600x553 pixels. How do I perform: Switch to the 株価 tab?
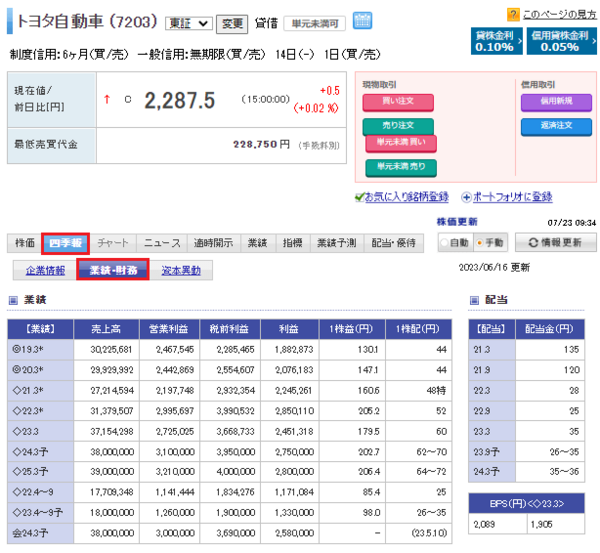click(x=25, y=243)
